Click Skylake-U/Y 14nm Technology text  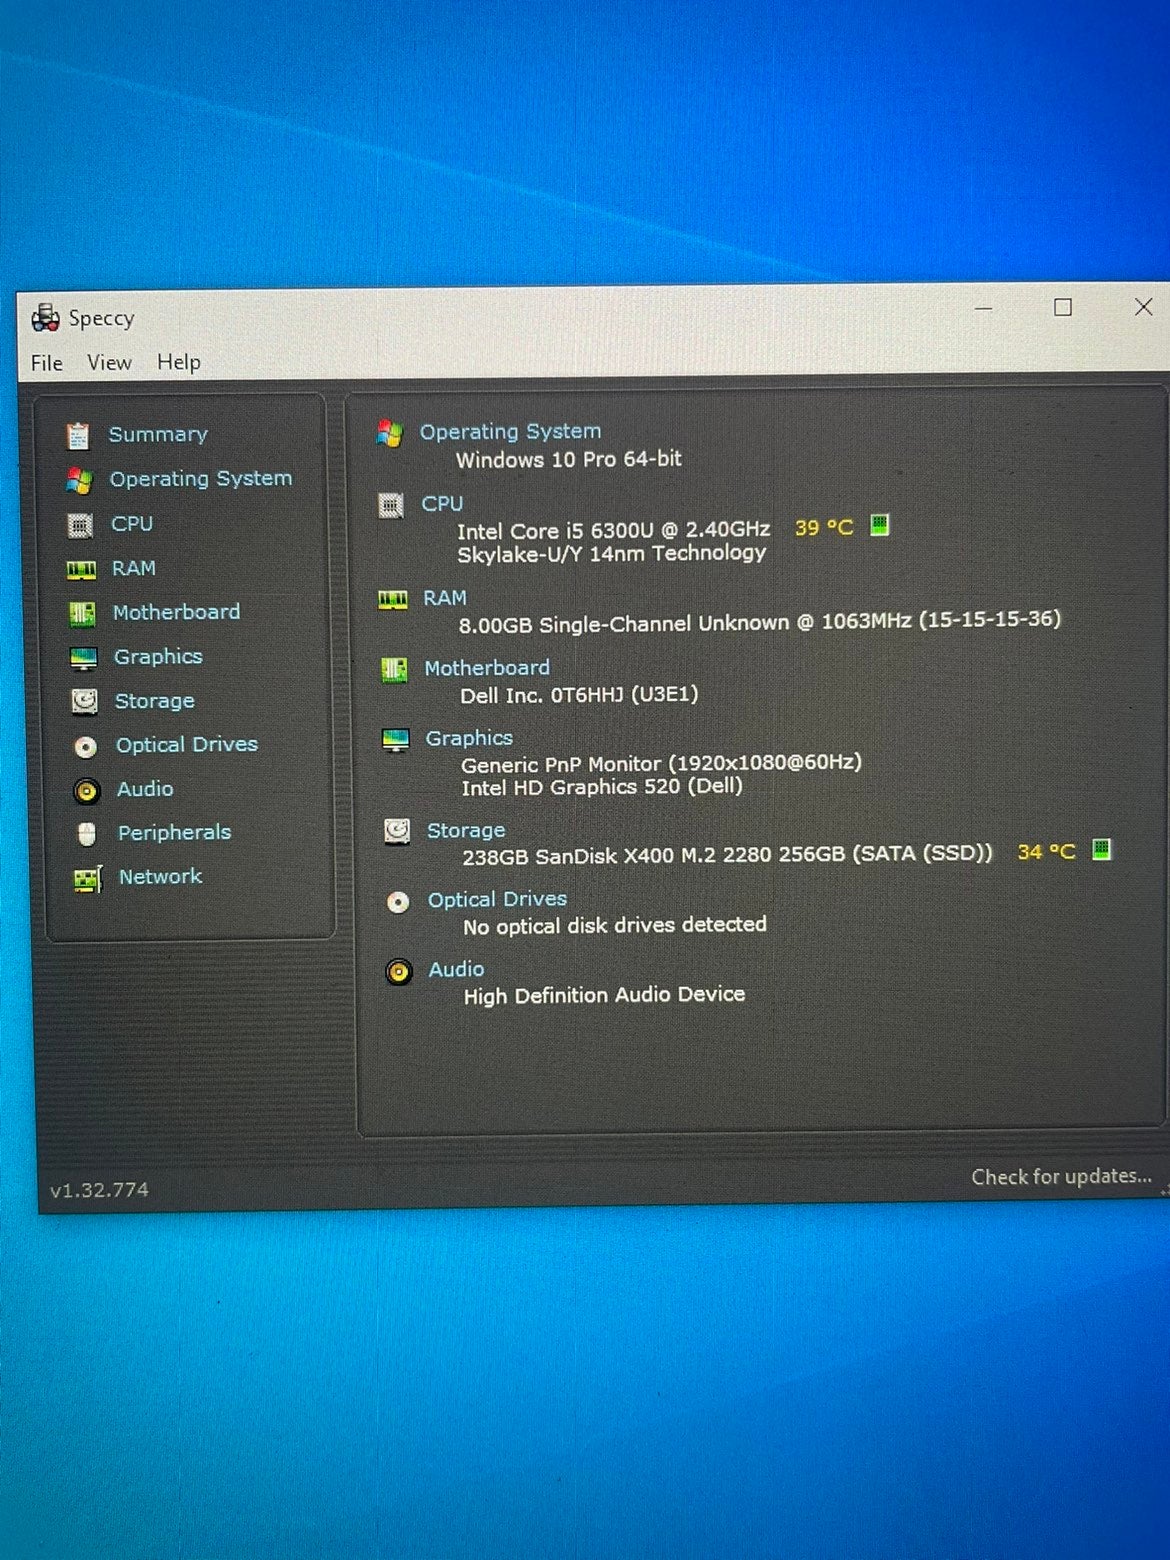click(612, 554)
